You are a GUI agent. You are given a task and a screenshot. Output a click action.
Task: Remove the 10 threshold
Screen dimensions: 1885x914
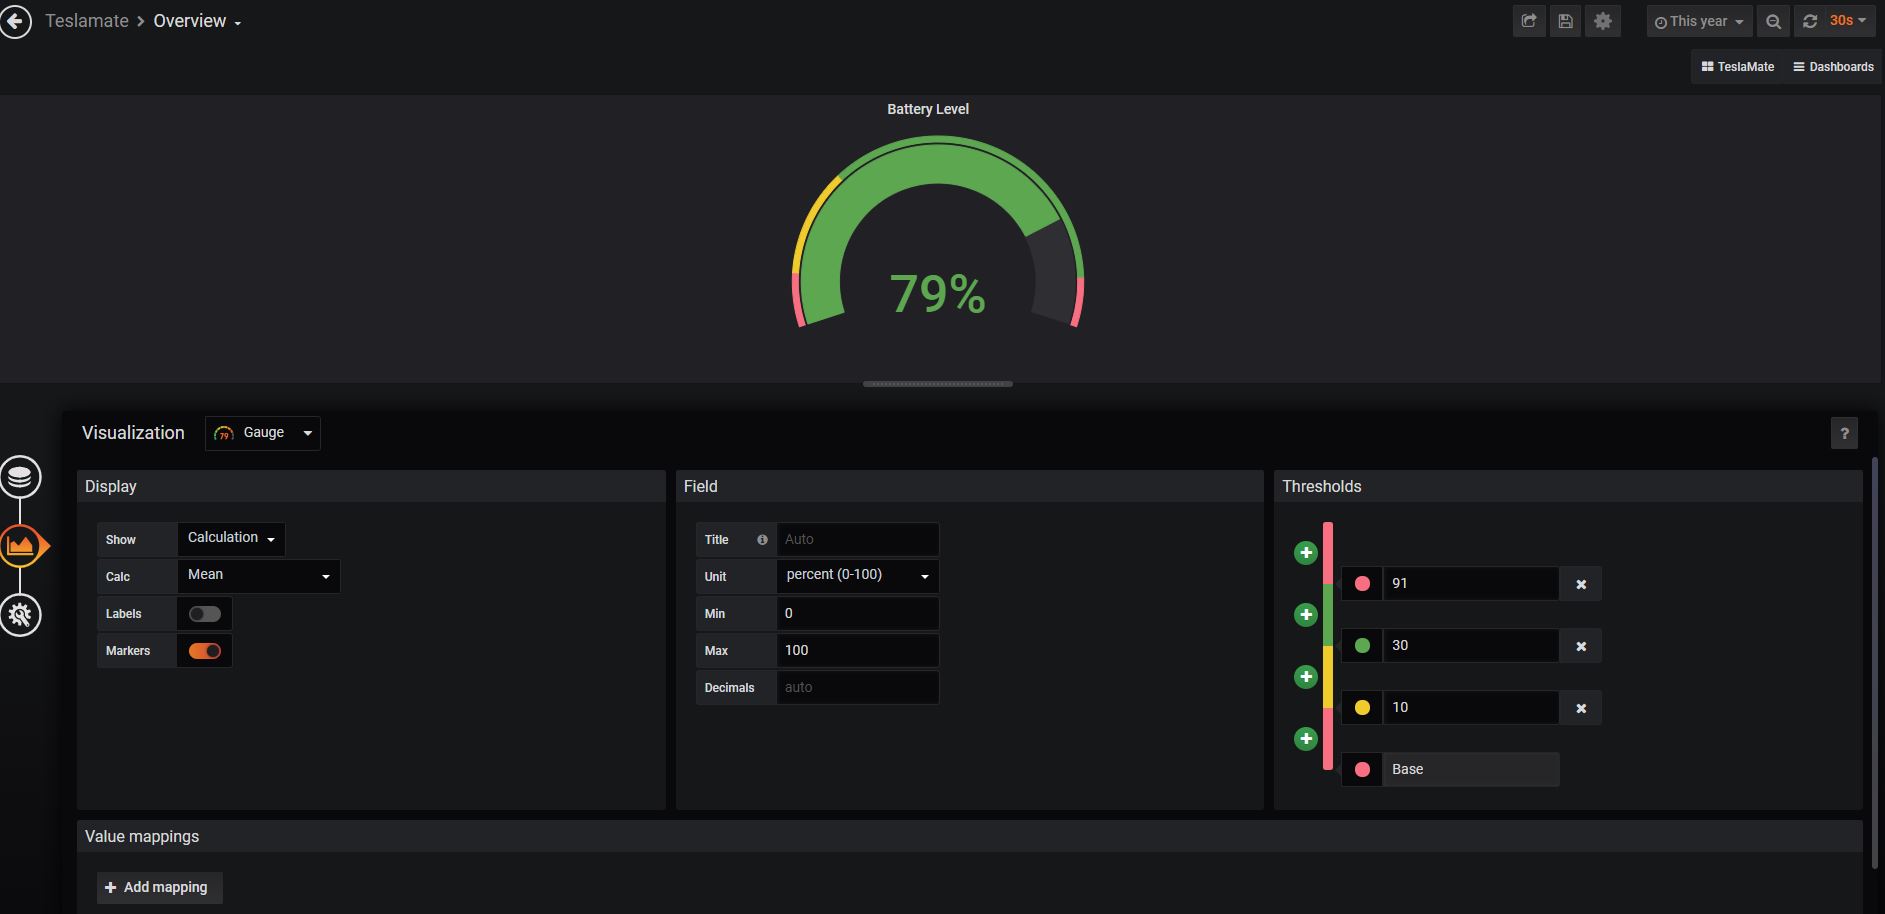tap(1581, 708)
